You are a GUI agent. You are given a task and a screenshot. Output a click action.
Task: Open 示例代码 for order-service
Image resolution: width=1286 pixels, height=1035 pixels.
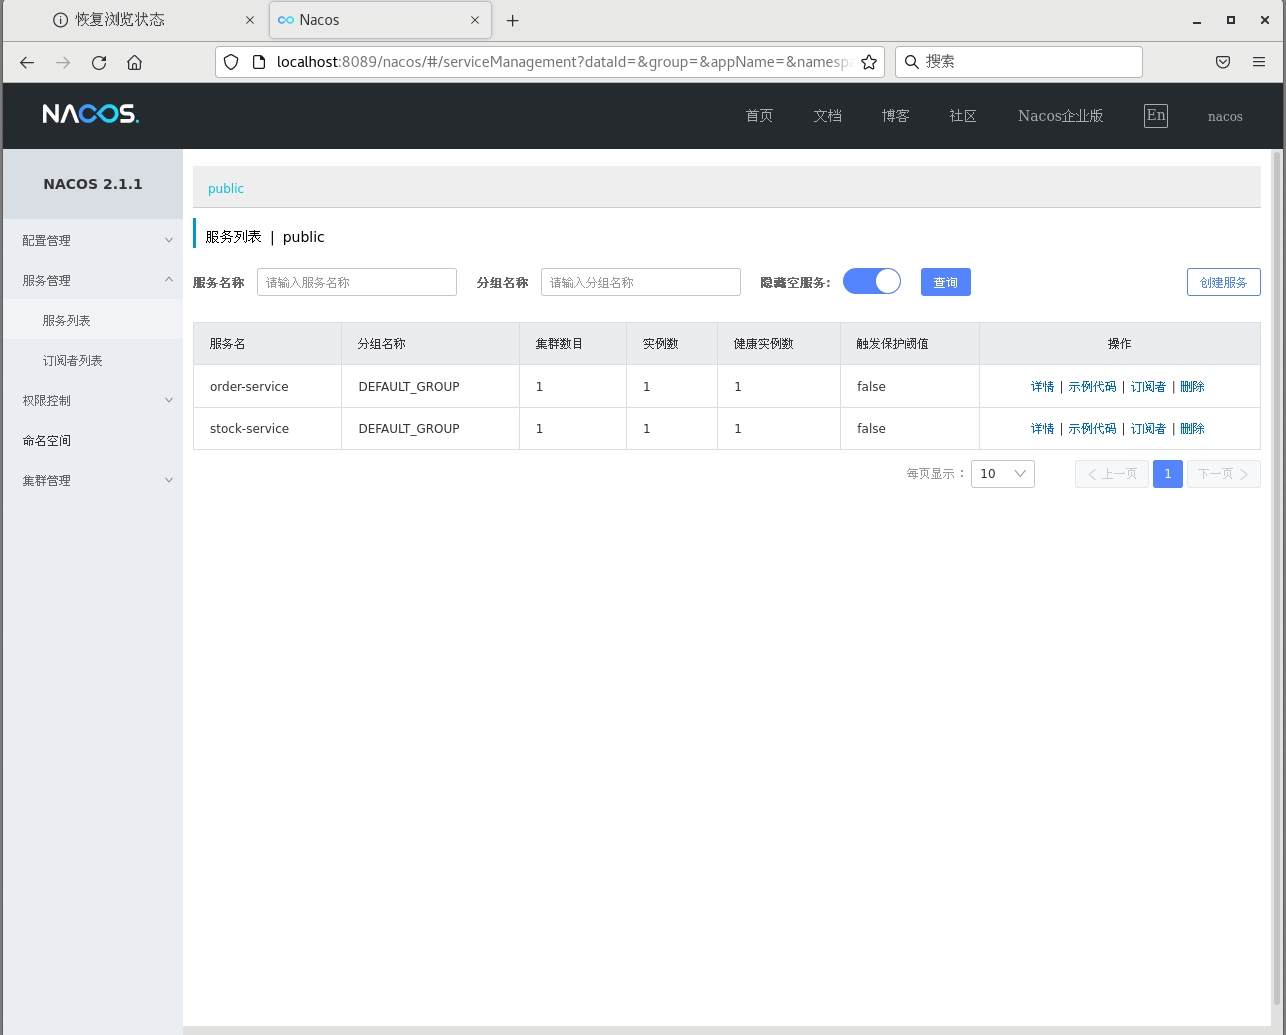[1092, 386]
